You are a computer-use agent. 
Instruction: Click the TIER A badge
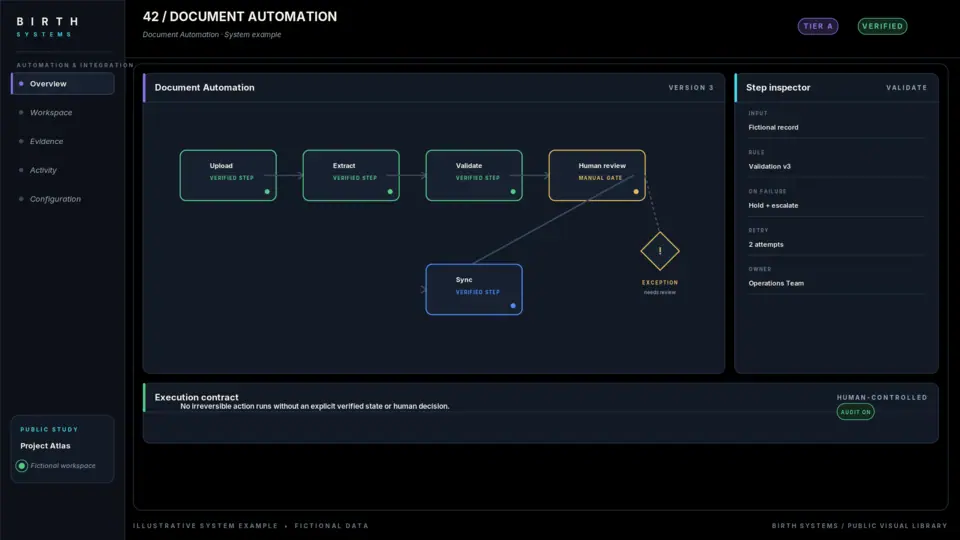[817, 26]
